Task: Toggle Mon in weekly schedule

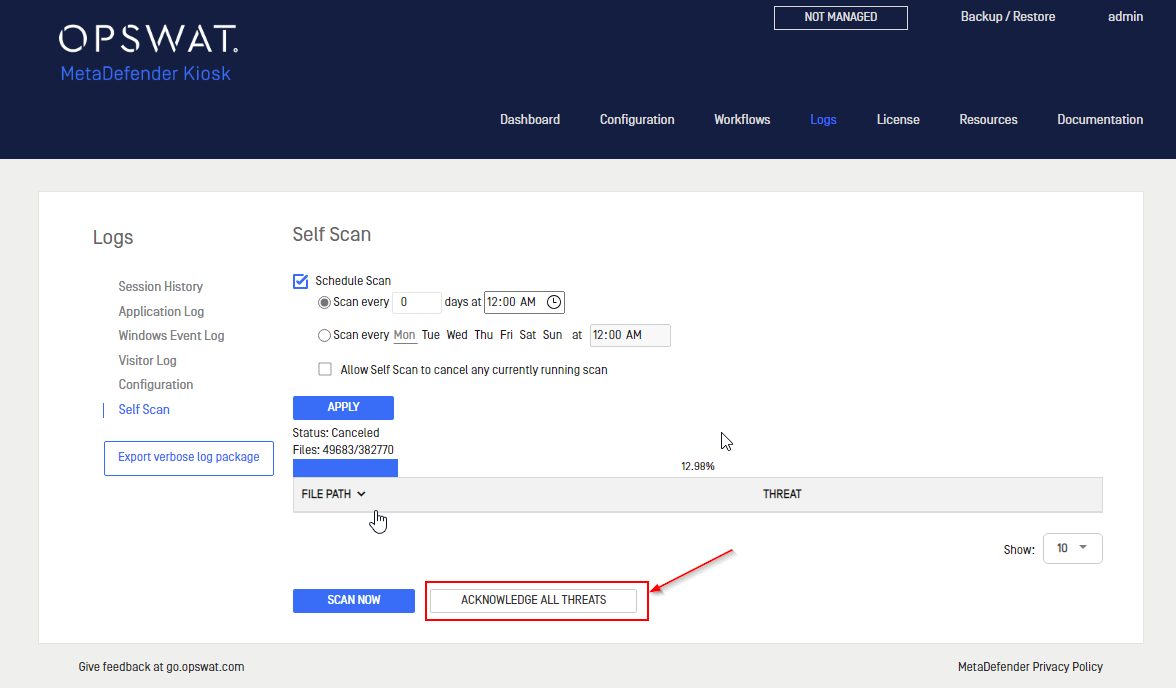Action: point(404,335)
